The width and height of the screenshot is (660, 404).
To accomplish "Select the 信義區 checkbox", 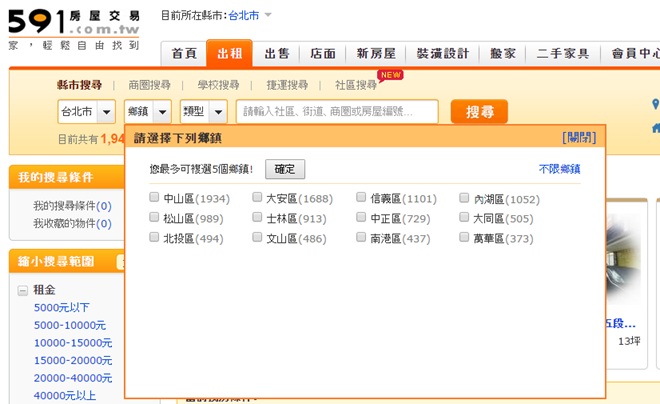I will click(x=361, y=198).
